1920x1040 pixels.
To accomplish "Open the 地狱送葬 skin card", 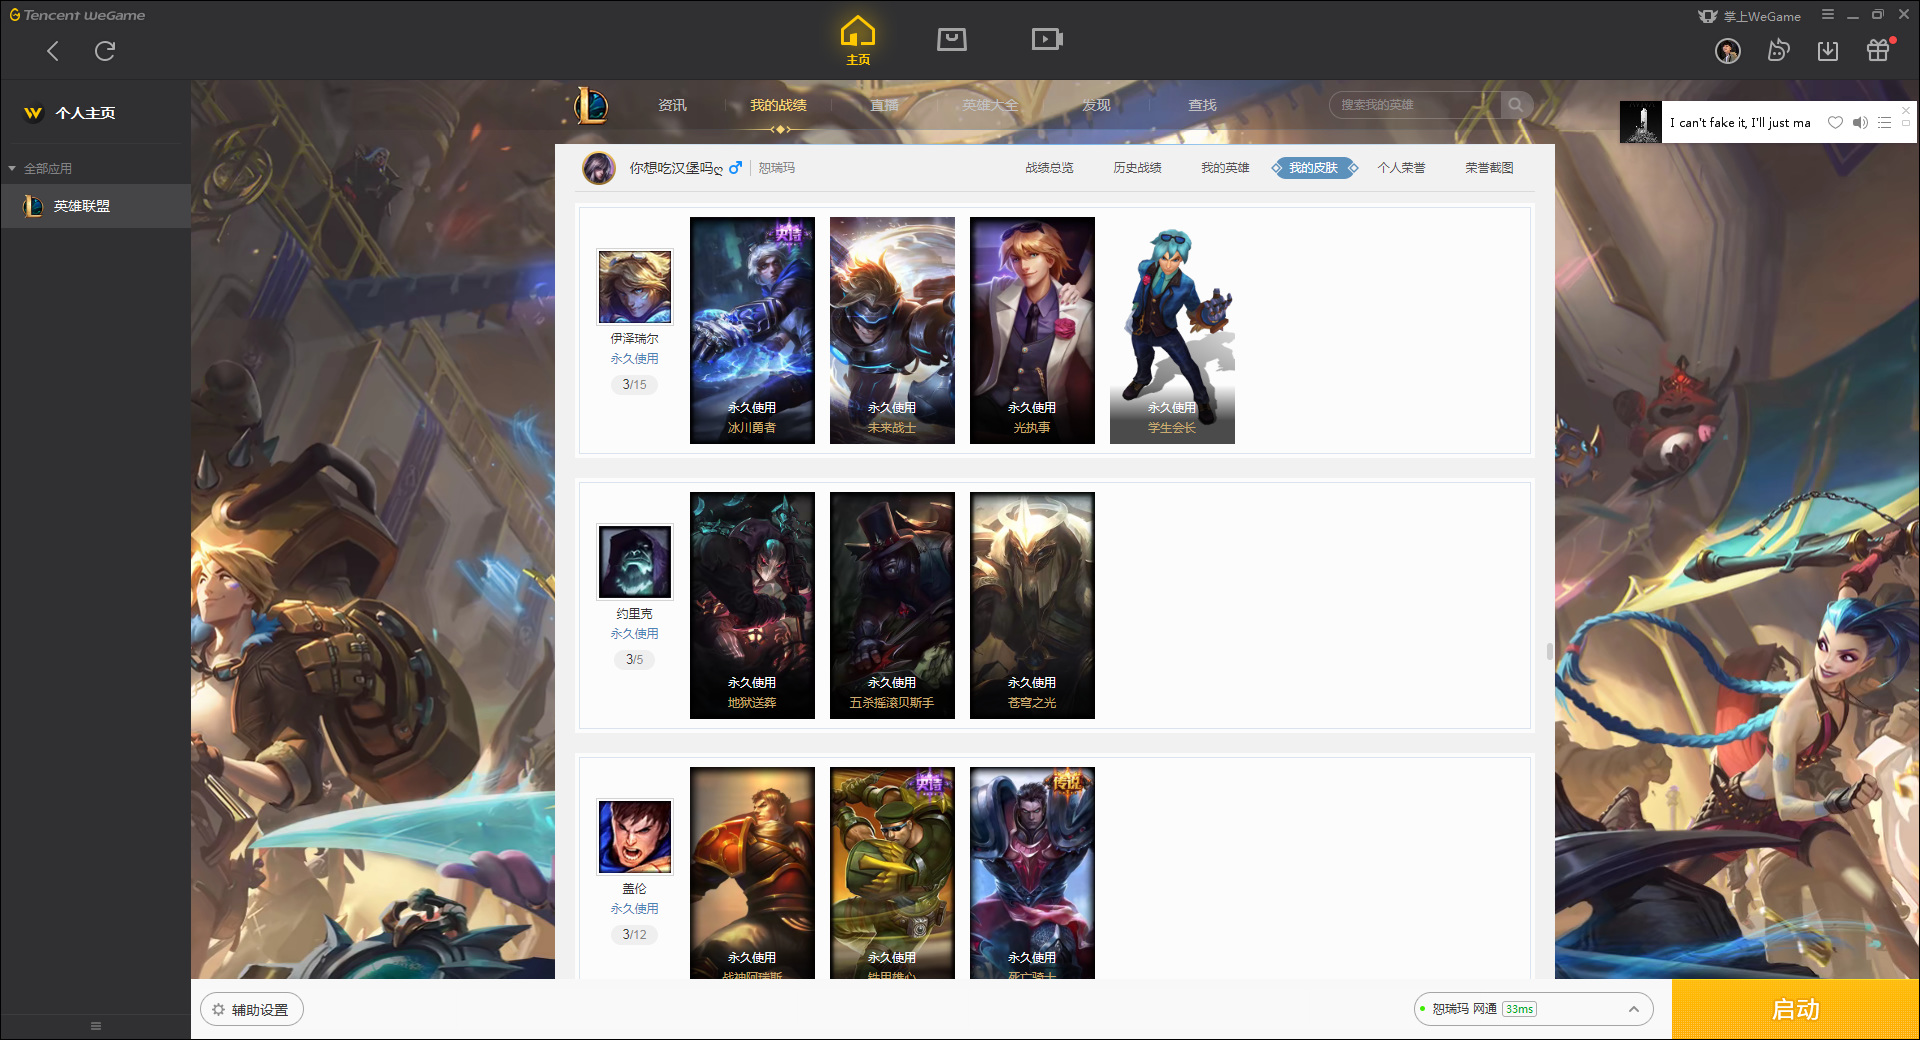I will tap(752, 605).
